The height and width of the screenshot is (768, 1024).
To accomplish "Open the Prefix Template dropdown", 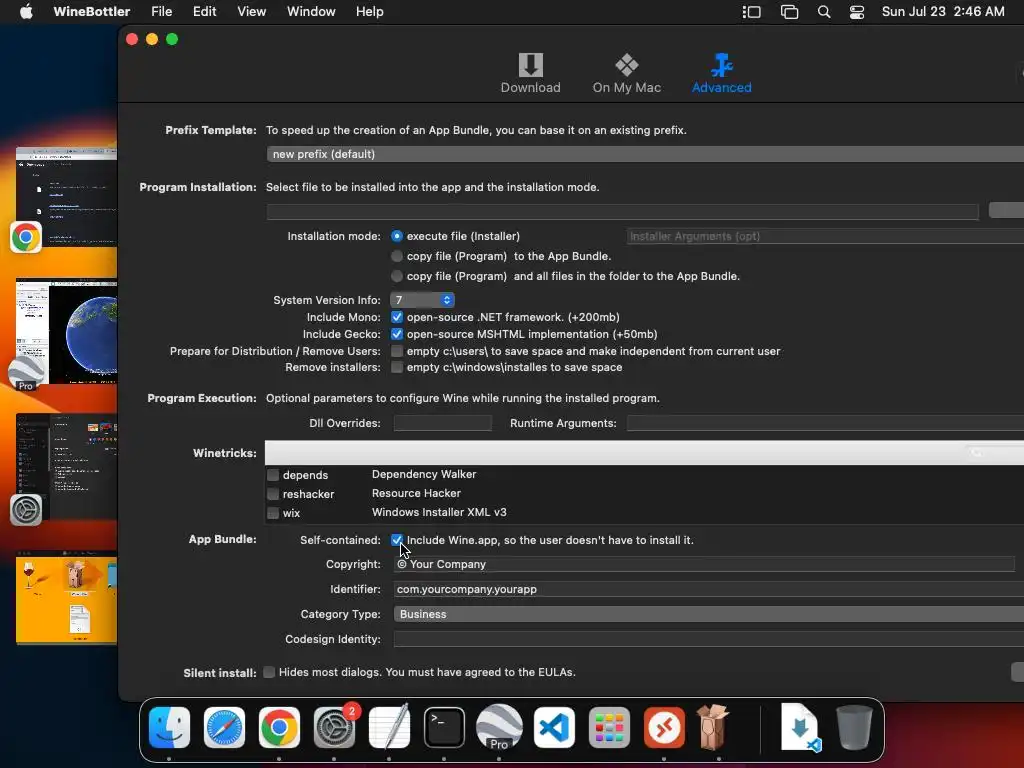I will pos(645,154).
